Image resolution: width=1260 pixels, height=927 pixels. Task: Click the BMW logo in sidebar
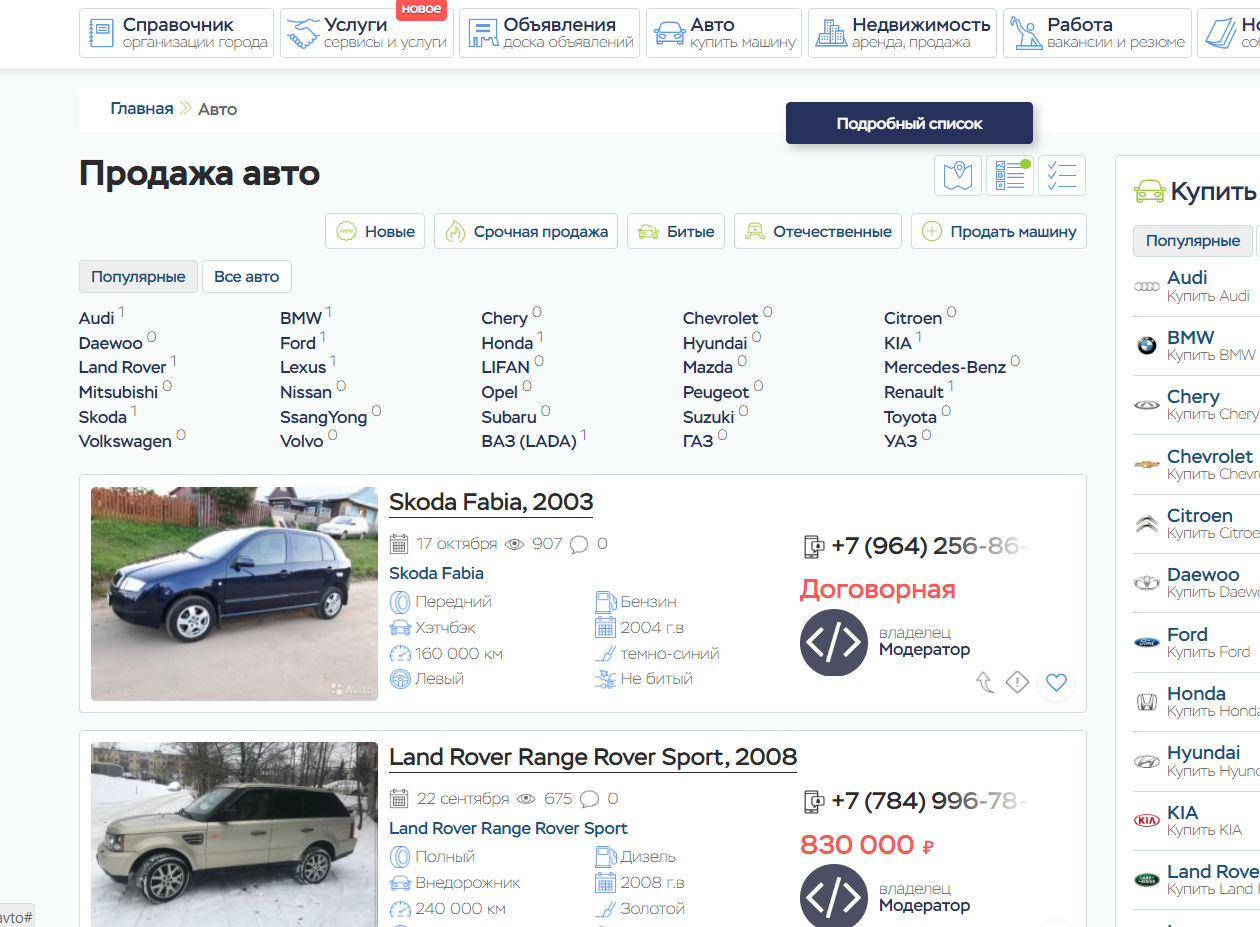[1146, 346]
